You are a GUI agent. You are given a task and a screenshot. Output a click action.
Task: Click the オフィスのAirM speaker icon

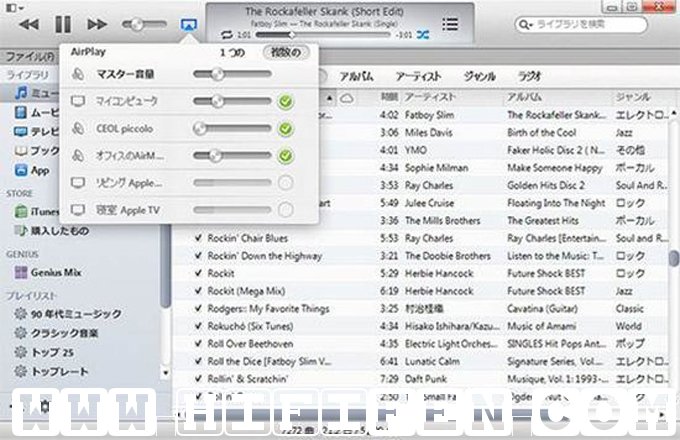point(78,155)
